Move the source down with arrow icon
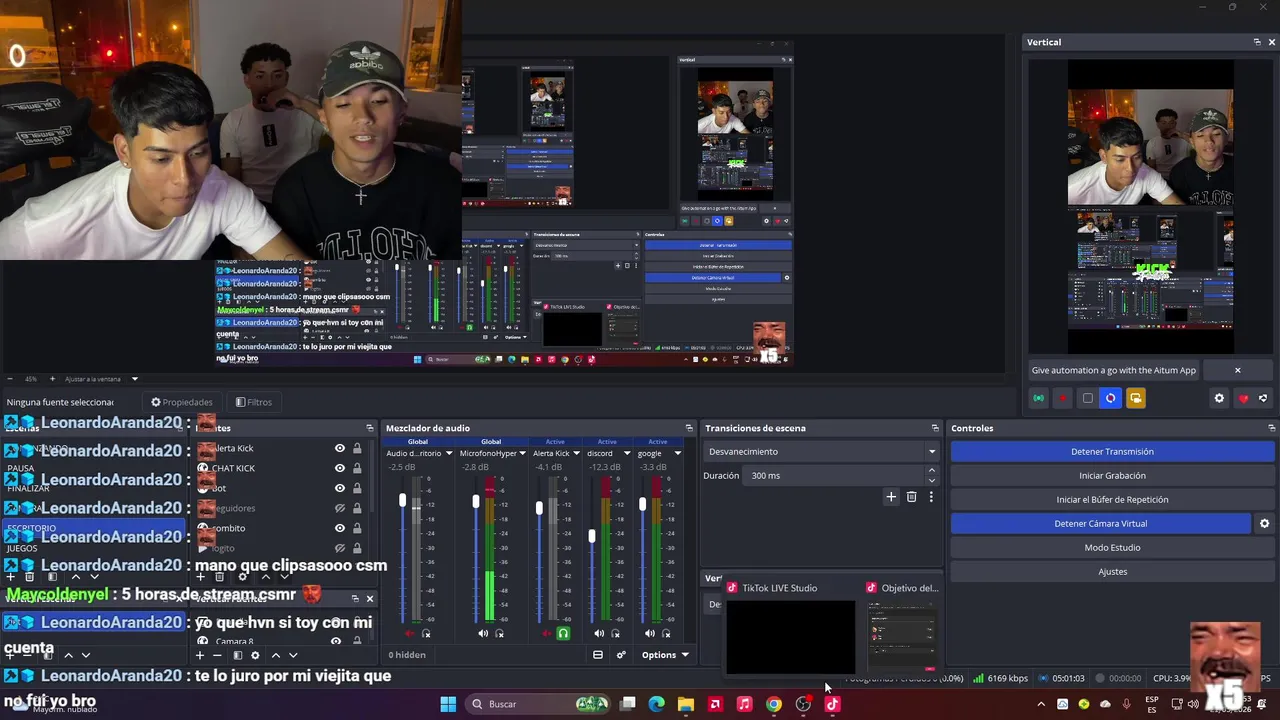This screenshot has height=720, width=1280. coord(284,576)
